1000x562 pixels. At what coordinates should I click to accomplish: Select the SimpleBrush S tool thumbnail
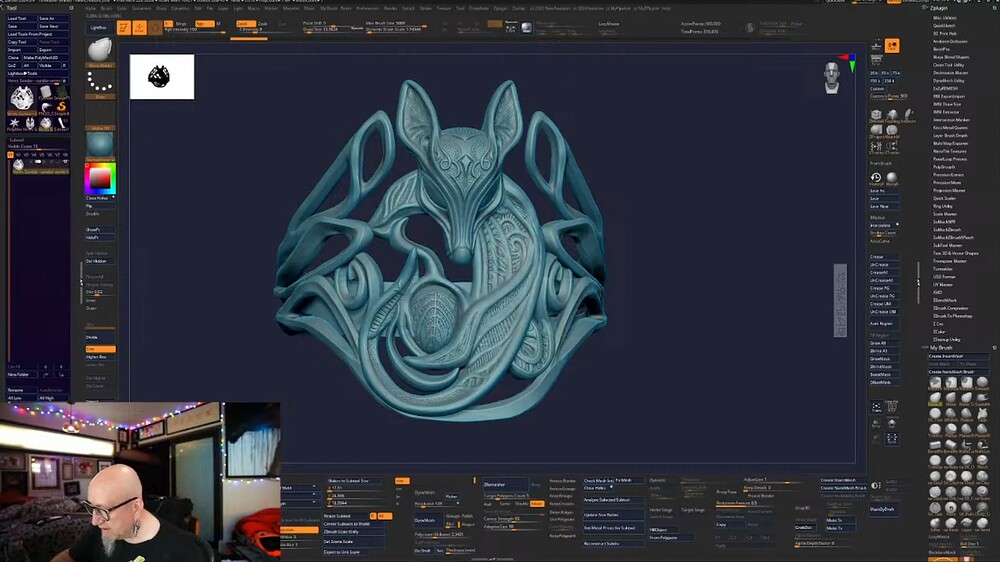click(x=62, y=108)
